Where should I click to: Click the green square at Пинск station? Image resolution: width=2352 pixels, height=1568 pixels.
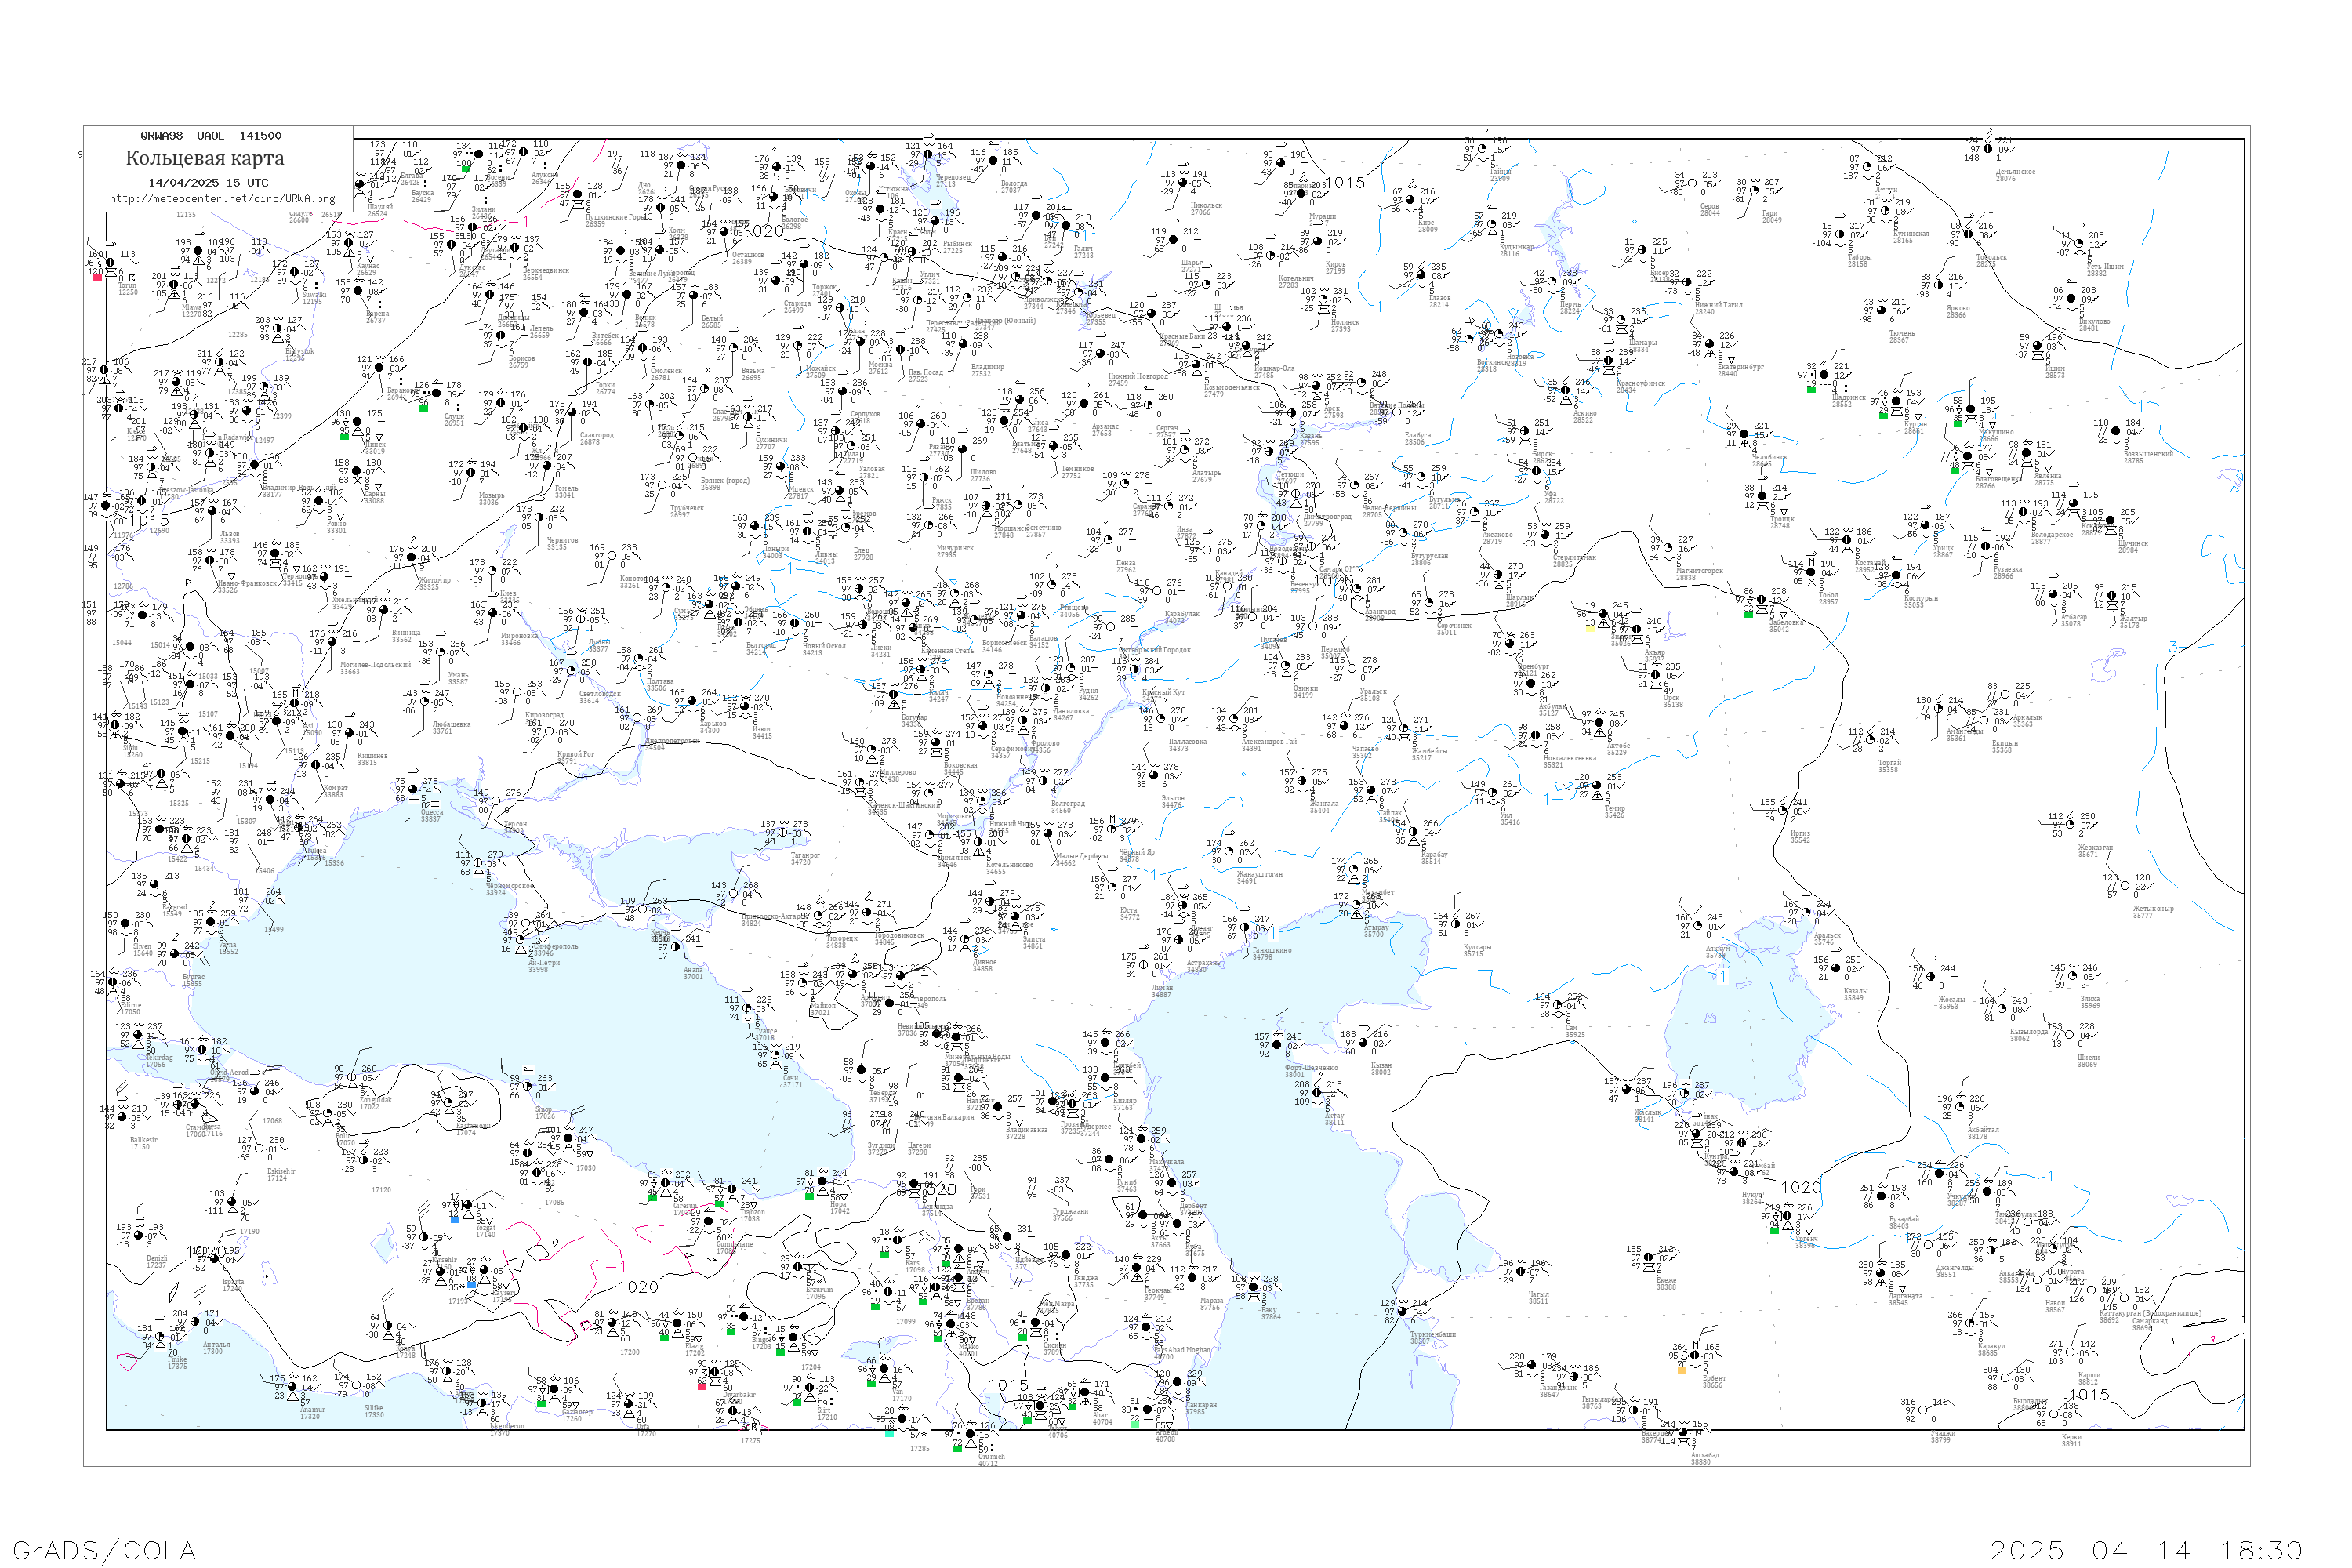point(345,436)
